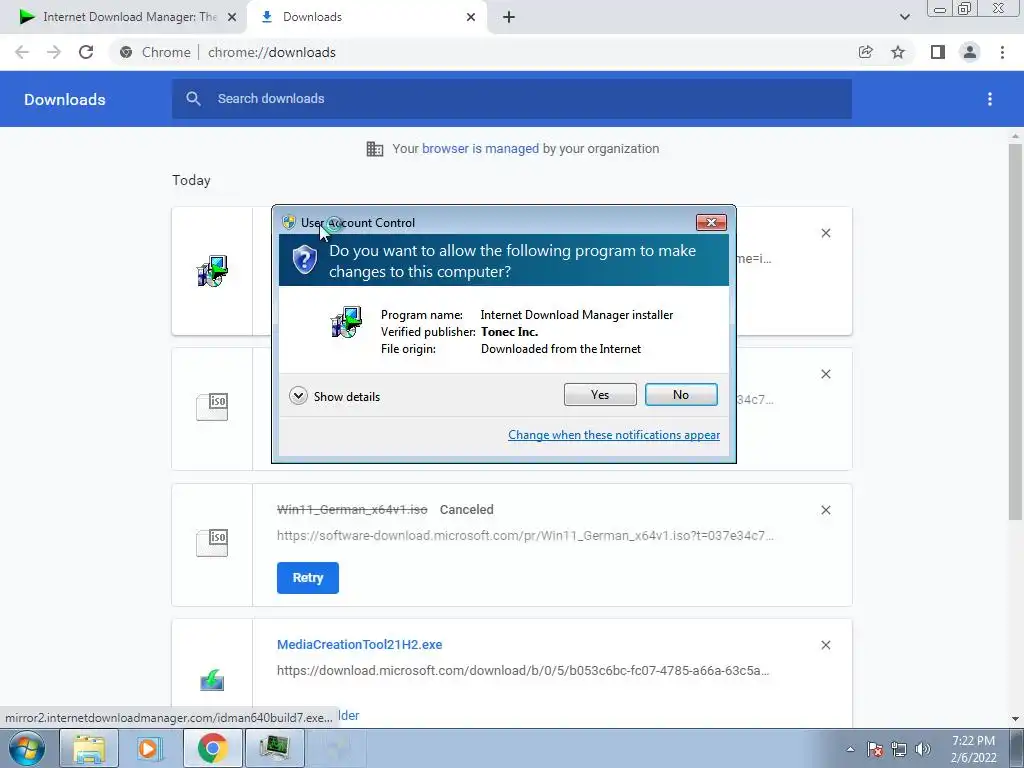This screenshot has width=1024, height=768.
Task: Click the ISO file icon of second download
Action: (x=212, y=407)
